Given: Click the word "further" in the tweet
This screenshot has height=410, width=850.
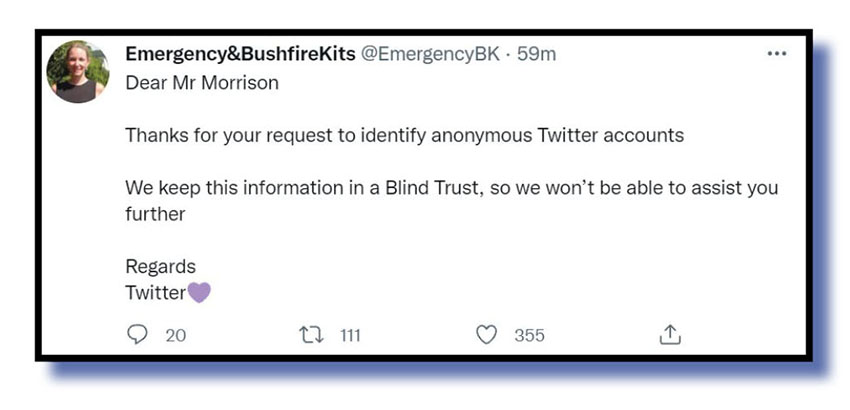Looking at the screenshot, I should click(x=155, y=213).
